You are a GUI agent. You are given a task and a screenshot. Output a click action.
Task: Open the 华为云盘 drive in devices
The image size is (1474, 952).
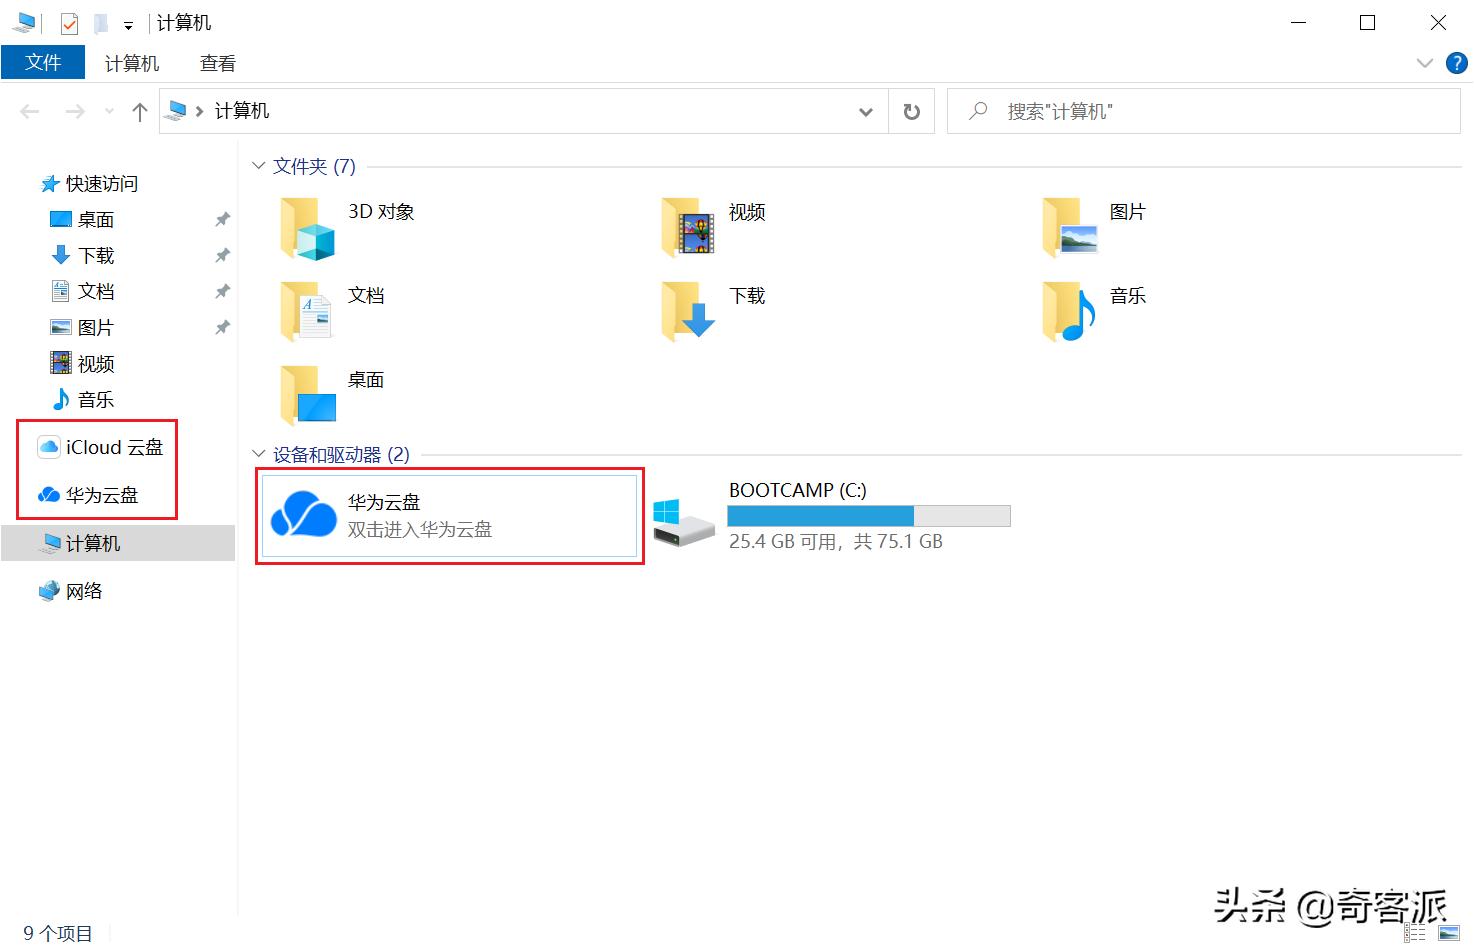tap(448, 516)
